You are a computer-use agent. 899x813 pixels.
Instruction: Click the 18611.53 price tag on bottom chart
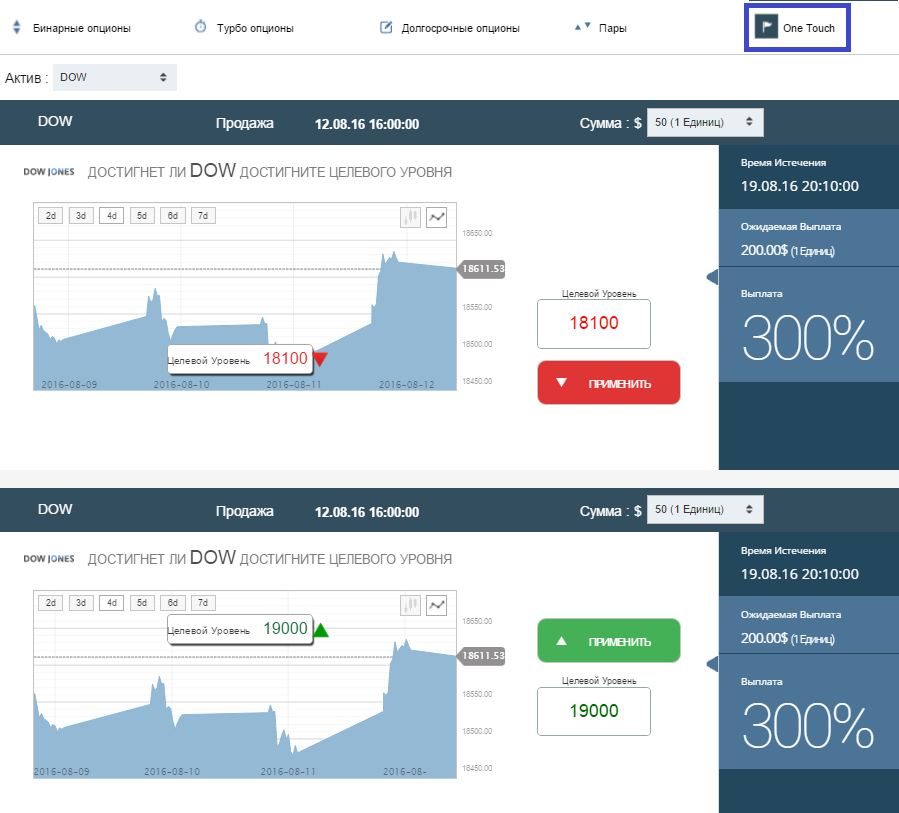482,656
